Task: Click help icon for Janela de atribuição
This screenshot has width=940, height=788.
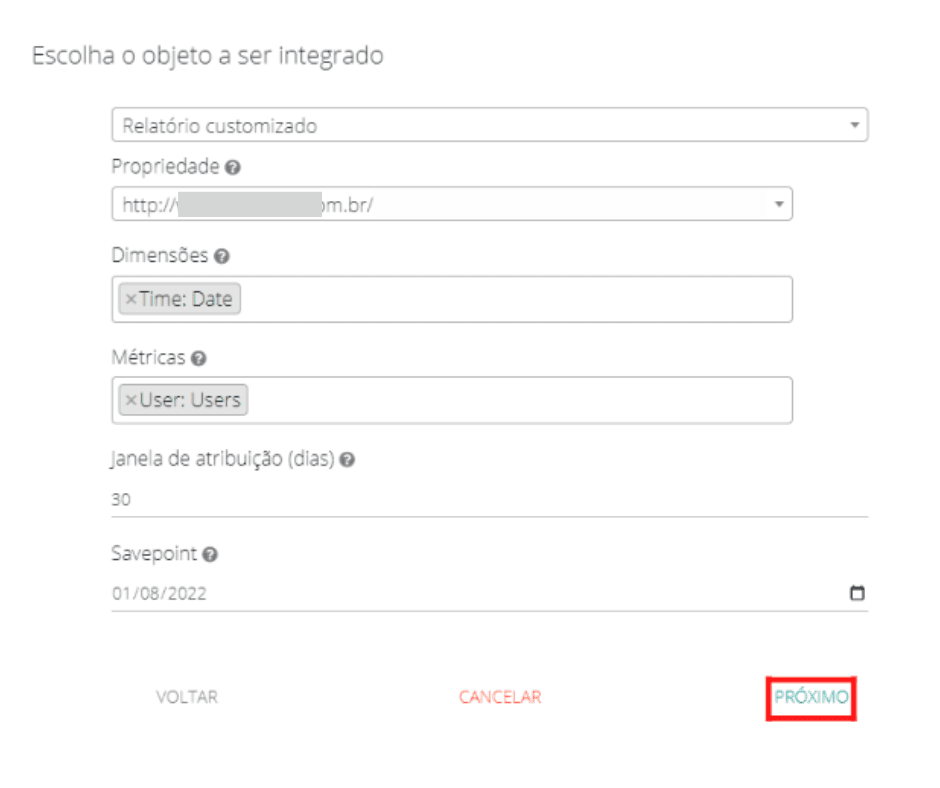Action: (346, 460)
